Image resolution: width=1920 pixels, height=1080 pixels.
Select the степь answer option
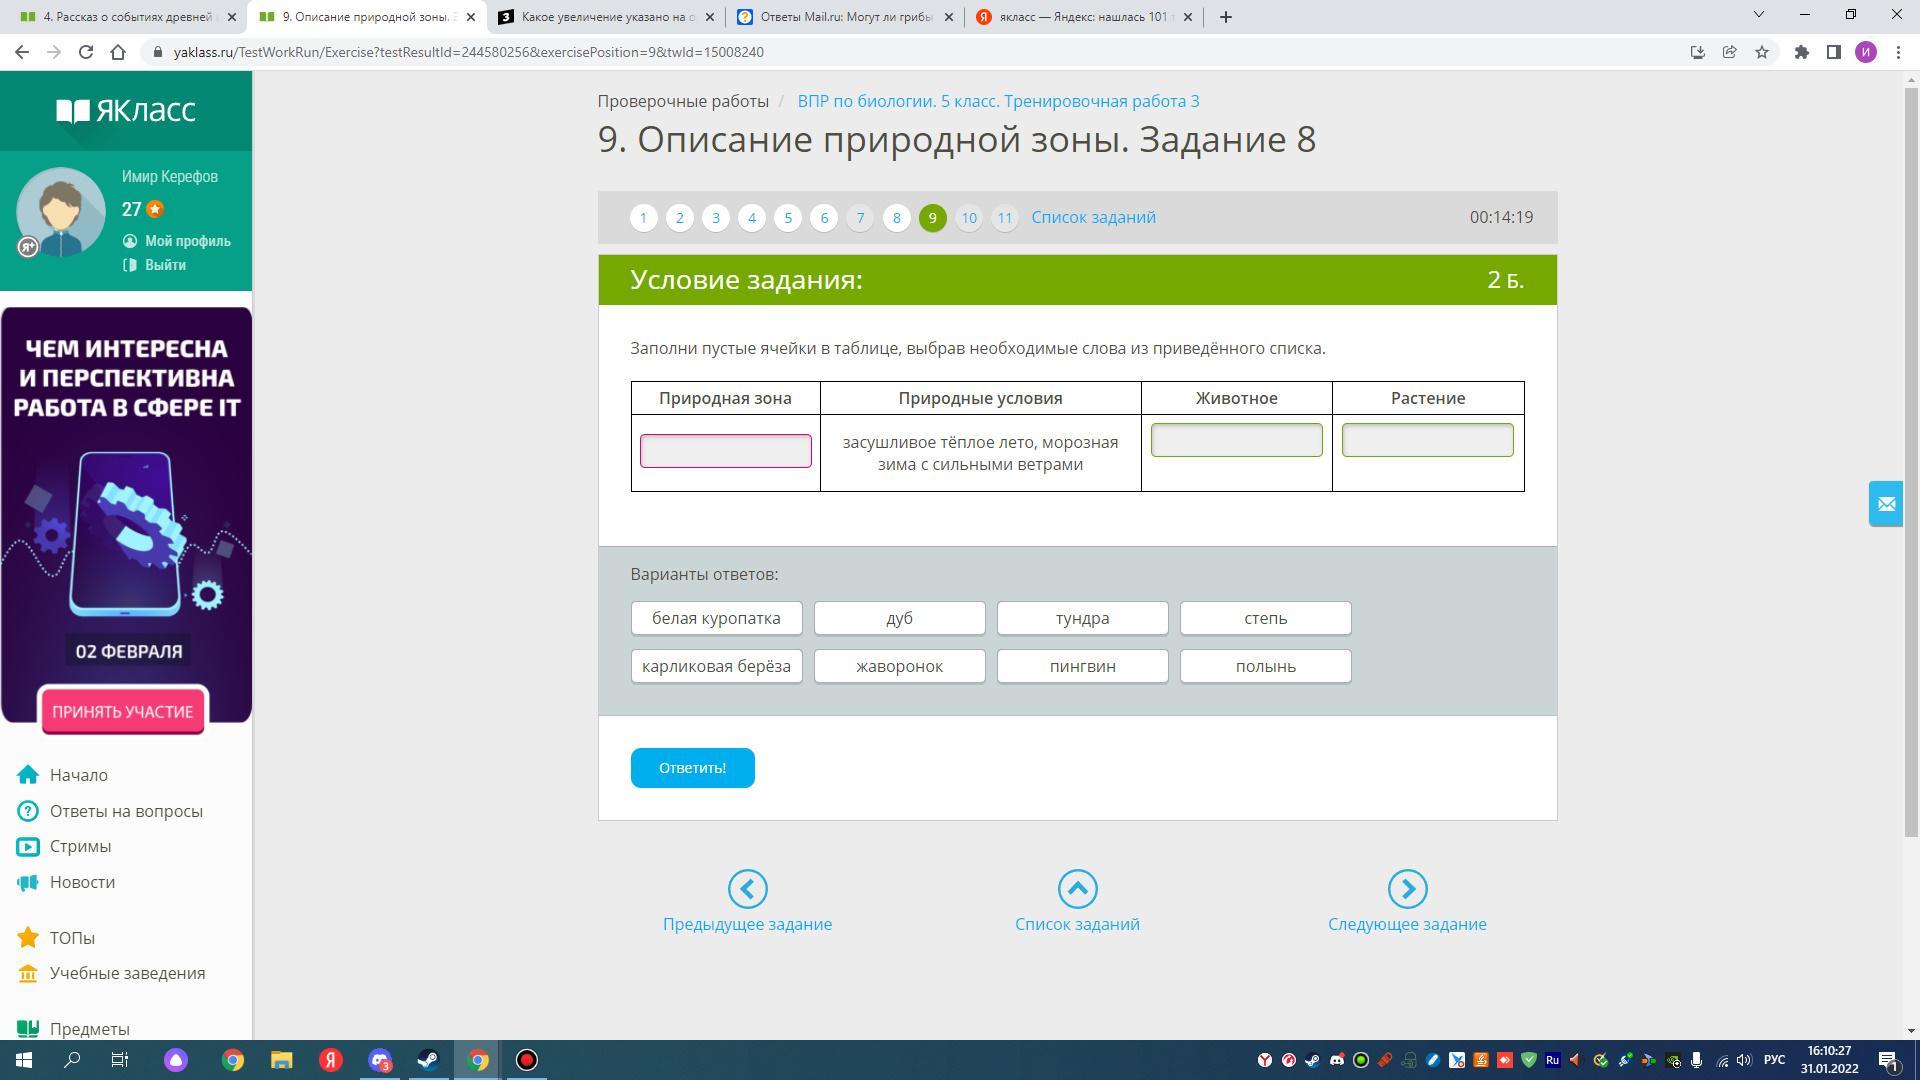[x=1265, y=618]
